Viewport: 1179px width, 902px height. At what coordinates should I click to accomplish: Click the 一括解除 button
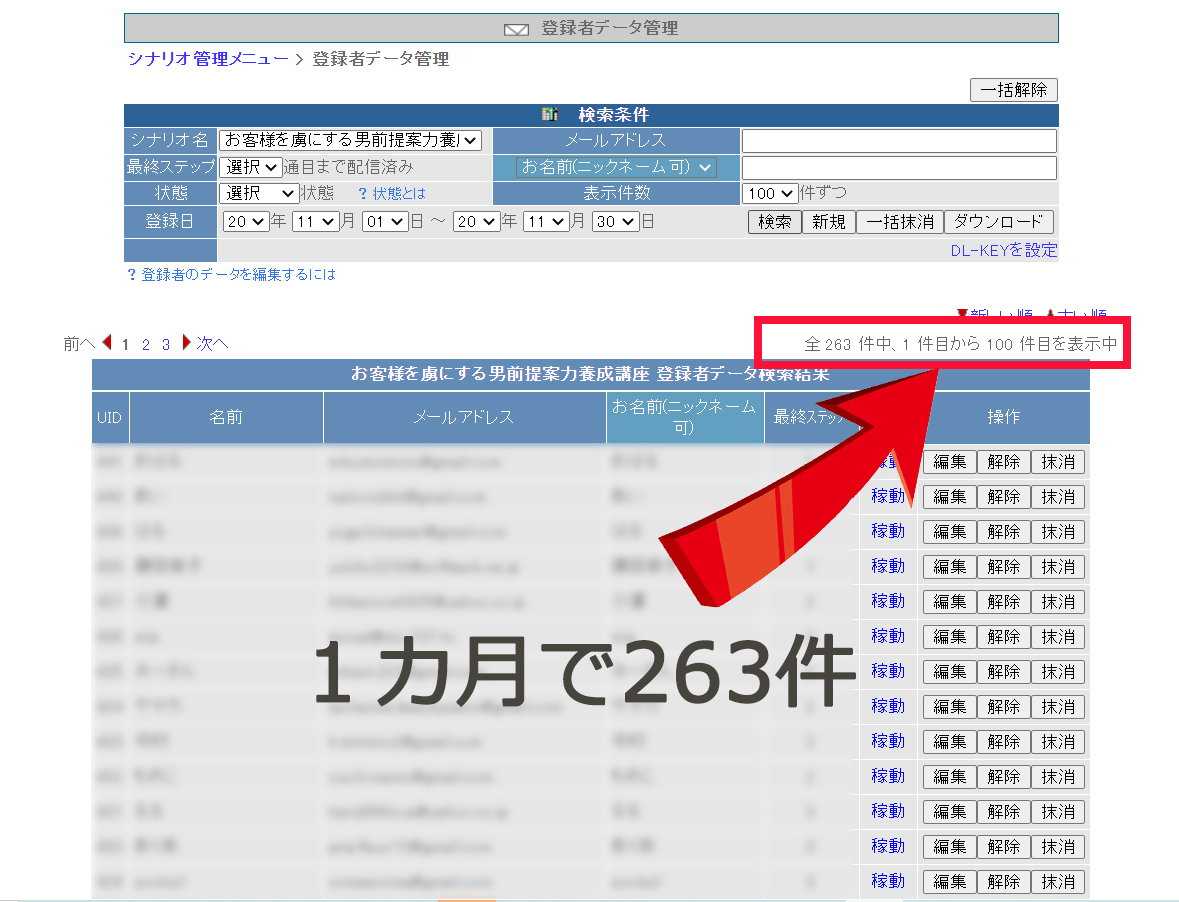point(1014,90)
